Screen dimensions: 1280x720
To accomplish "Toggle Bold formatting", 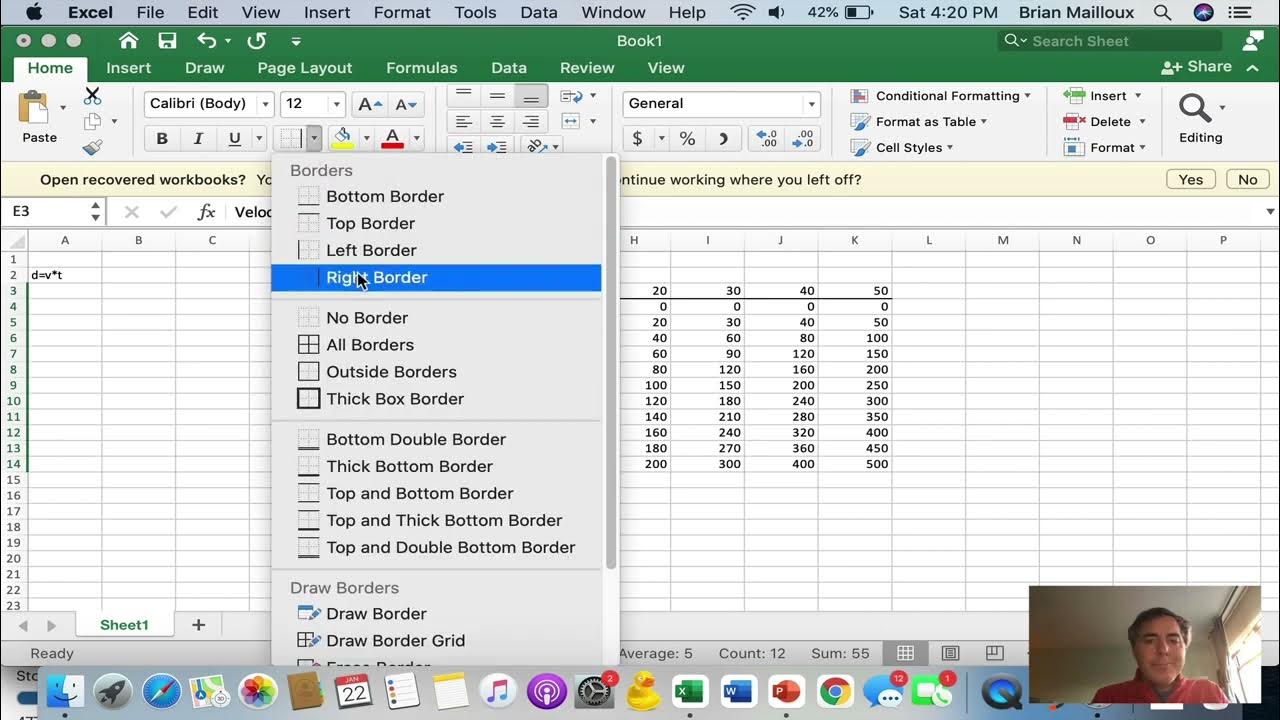I will point(162,139).
